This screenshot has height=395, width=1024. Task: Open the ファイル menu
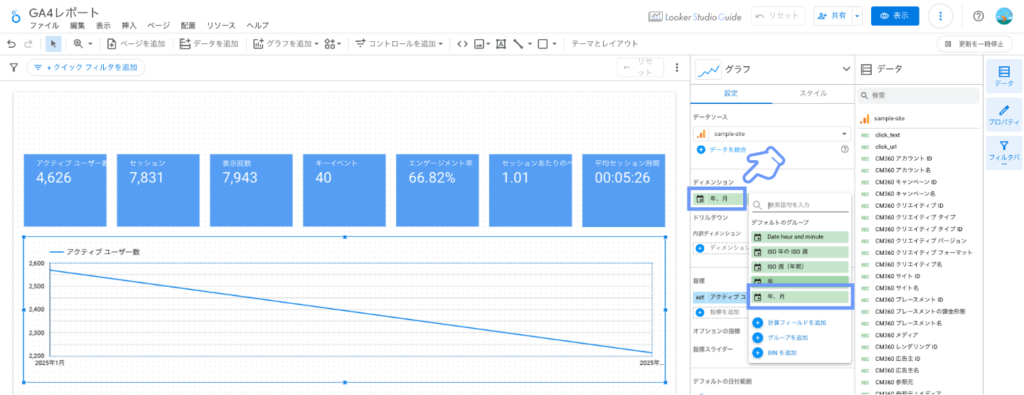pyautogui.click(x=44, y=25)
